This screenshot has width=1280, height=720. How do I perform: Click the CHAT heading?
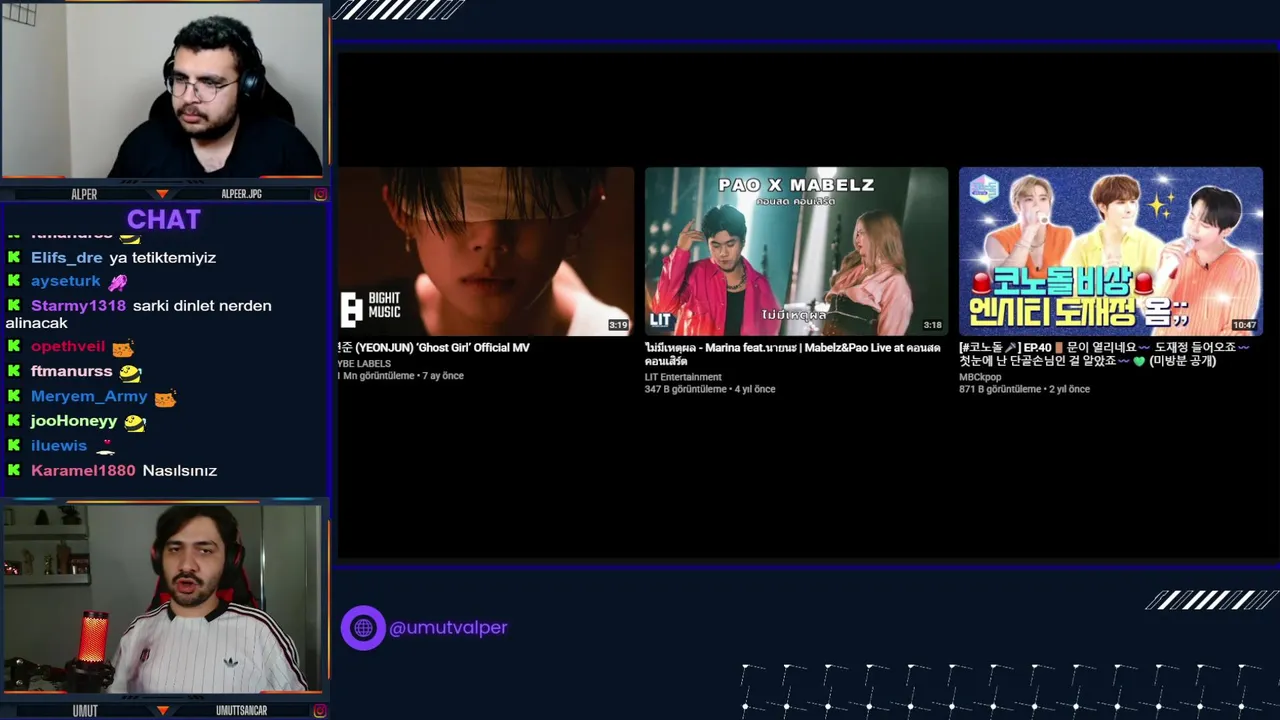click(x=164, y=219)
